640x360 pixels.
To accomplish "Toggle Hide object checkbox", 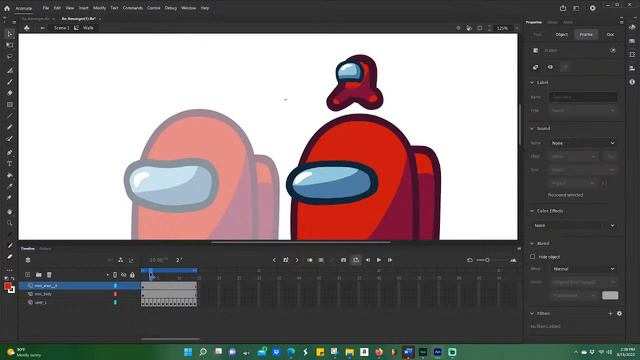I will (x=532, y=257).
